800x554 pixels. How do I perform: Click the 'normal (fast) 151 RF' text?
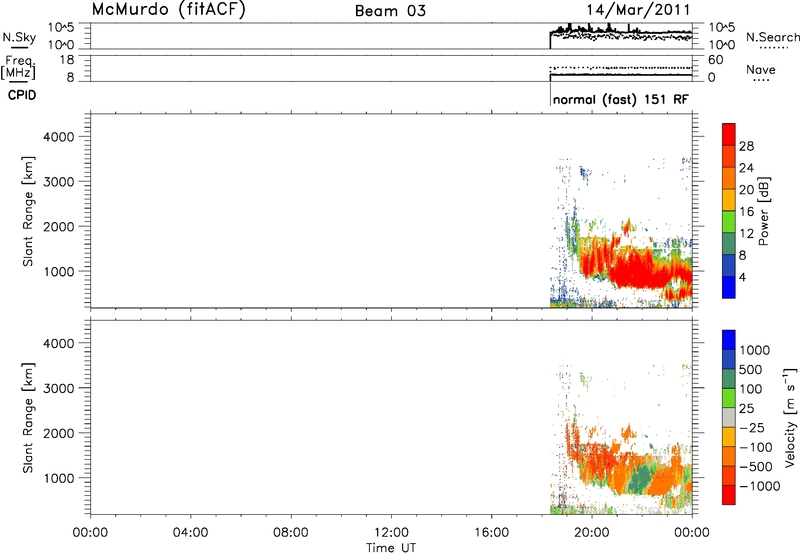pos(620,99)
